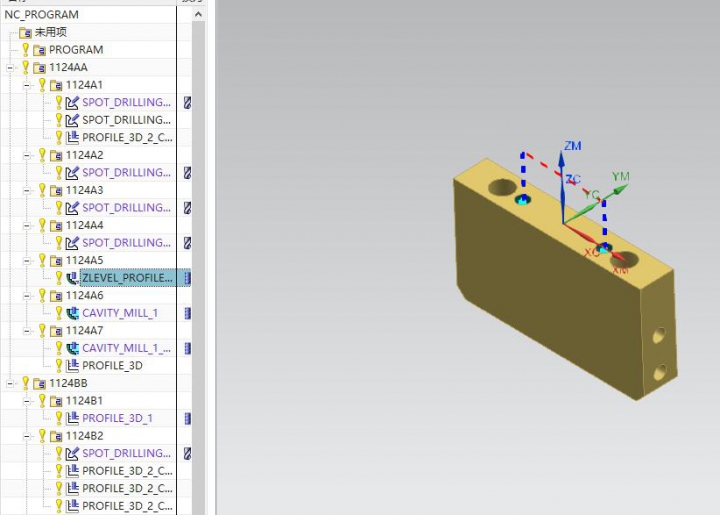Image resolution: width=720 pixels, height=515 pixels.
Task: Select the PROGRAM tree item
Action: [76, 50]
